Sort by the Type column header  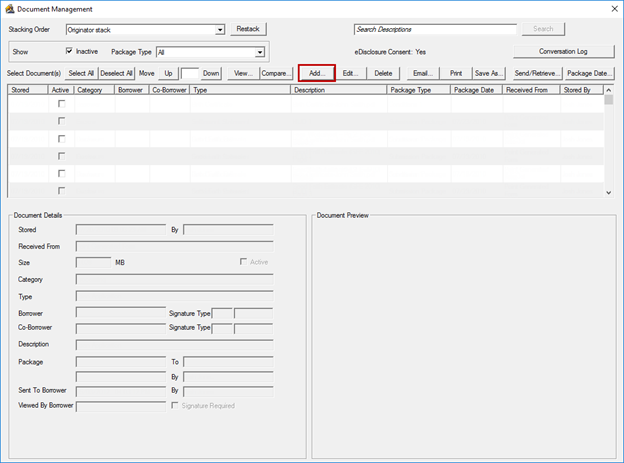[240, 90]
